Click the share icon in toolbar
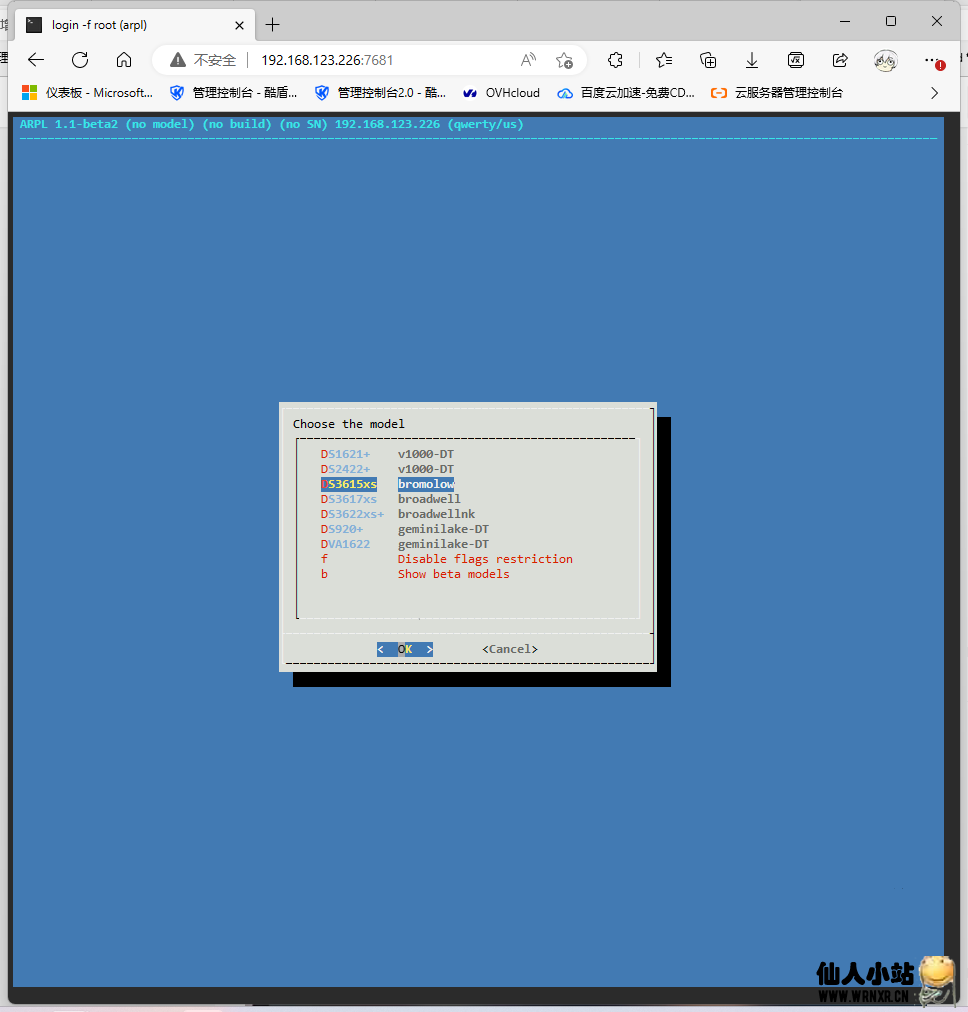The height and width of the screenshot is (1012, 968). coord(840,60)
